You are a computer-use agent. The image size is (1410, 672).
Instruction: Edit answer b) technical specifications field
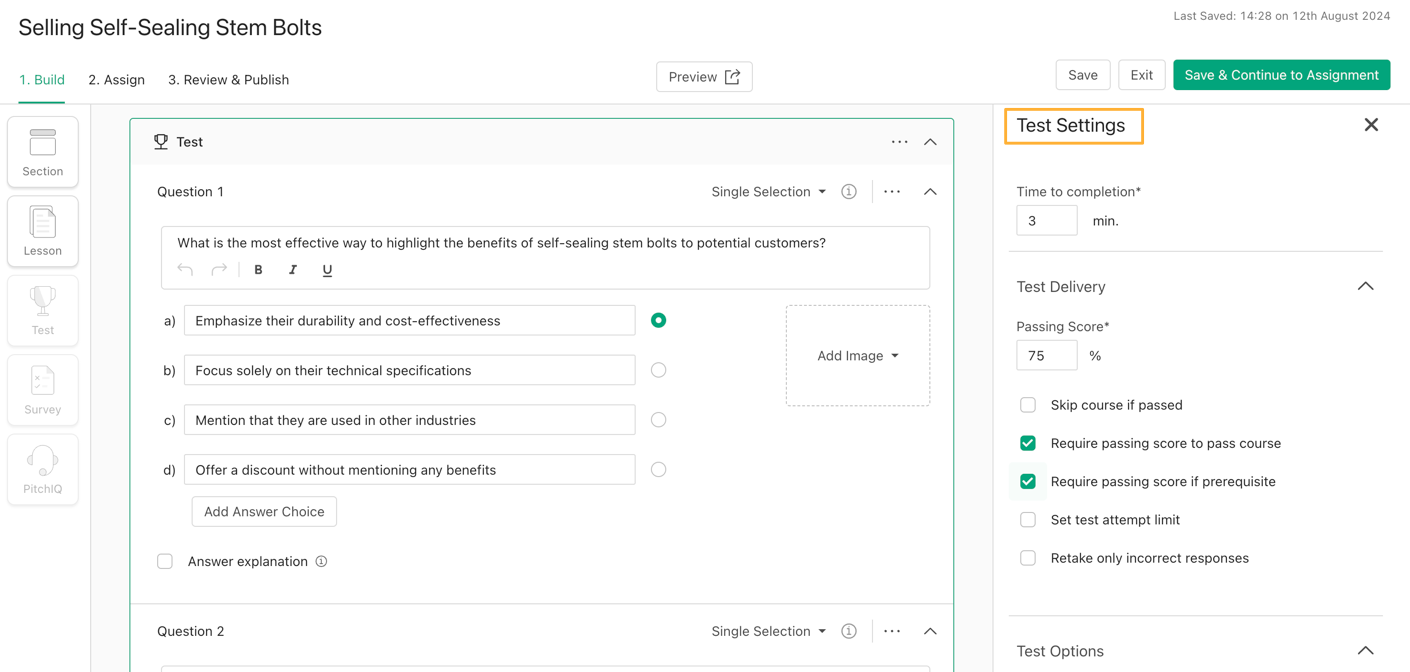point(410,370)
